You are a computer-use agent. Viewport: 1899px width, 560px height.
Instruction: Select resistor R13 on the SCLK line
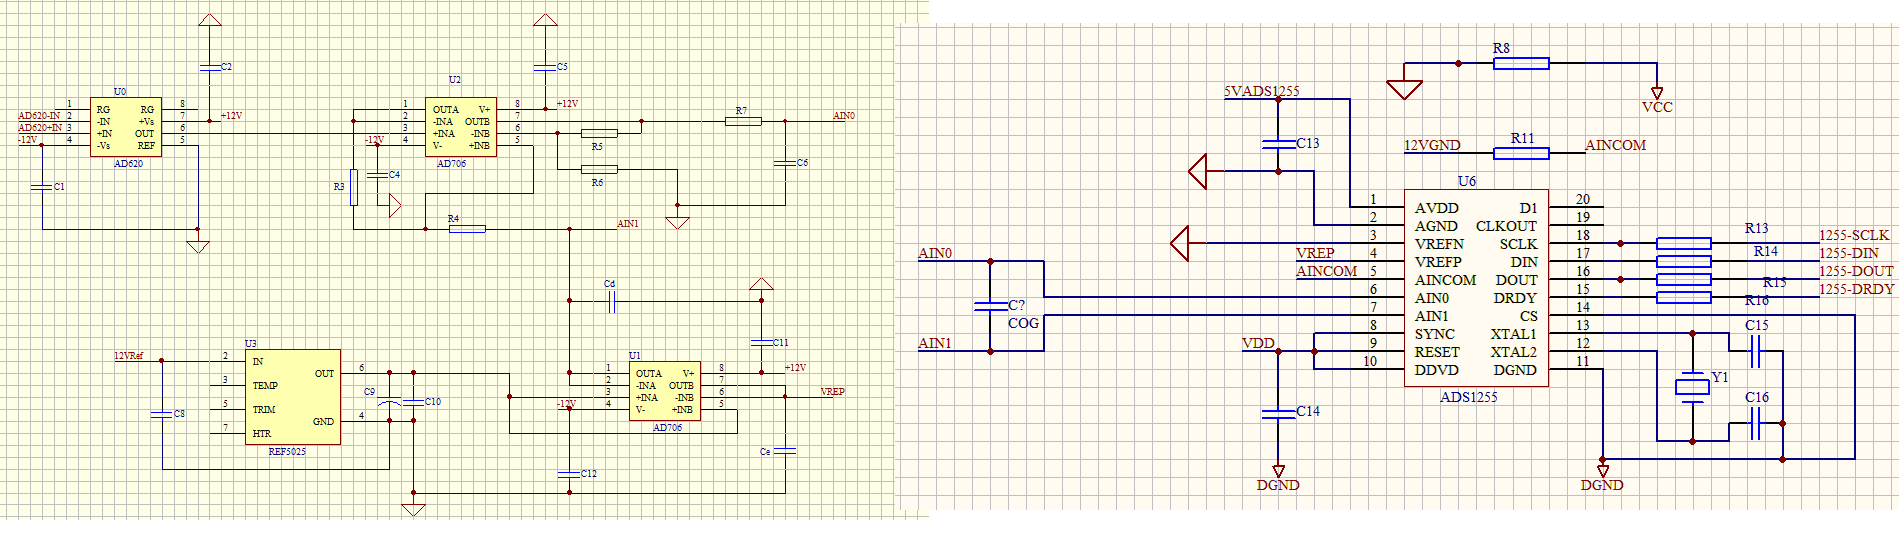(x=1684, y=243)
